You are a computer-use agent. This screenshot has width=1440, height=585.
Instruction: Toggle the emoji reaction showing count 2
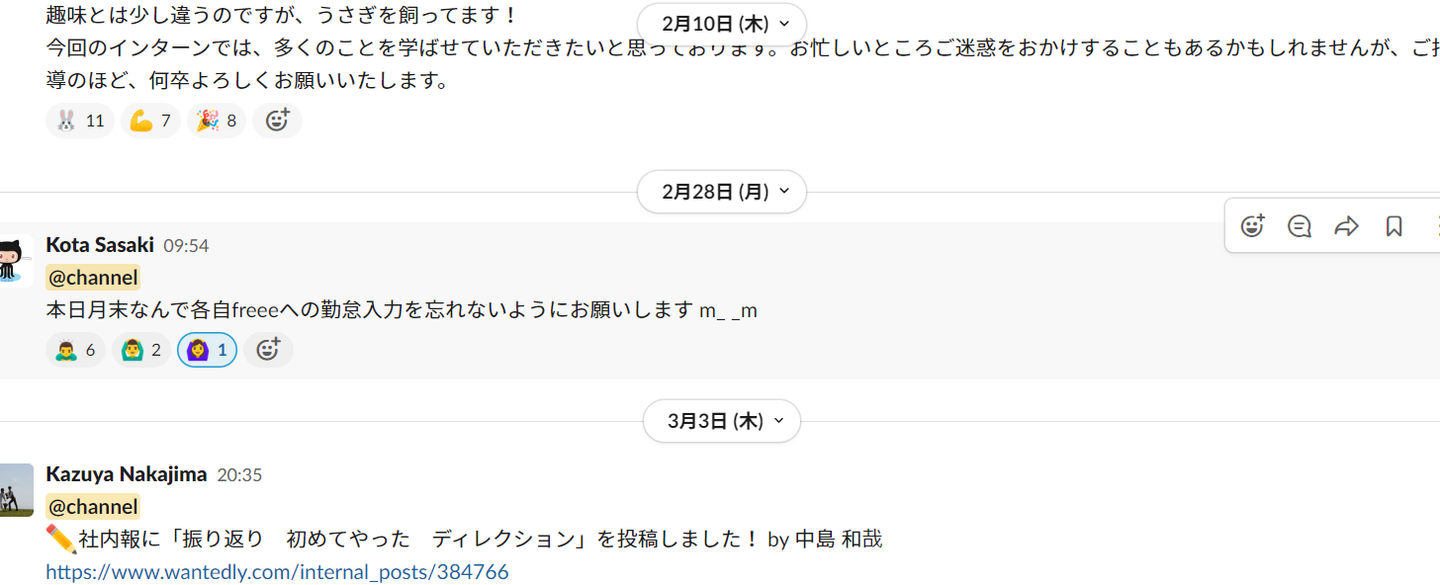[x=141, y=350]
